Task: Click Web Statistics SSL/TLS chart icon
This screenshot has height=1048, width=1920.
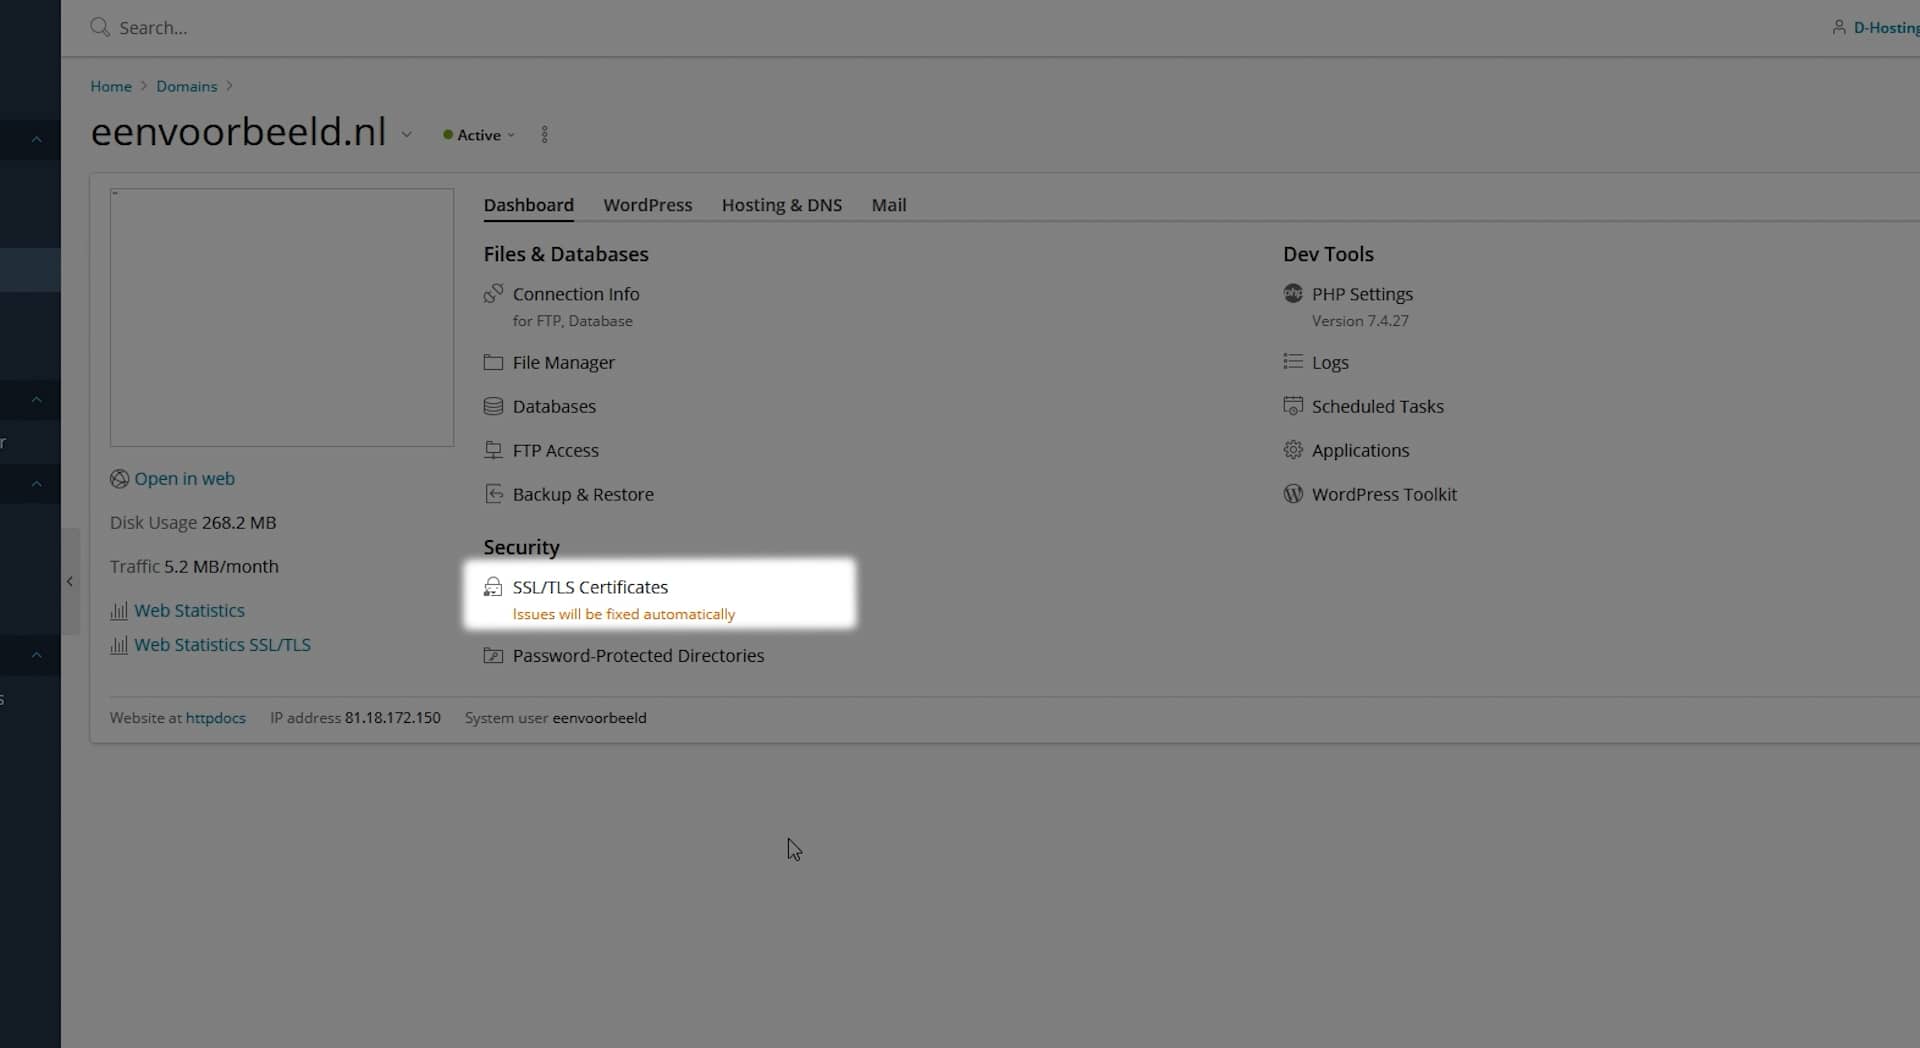Action: [x=119, y=646]
